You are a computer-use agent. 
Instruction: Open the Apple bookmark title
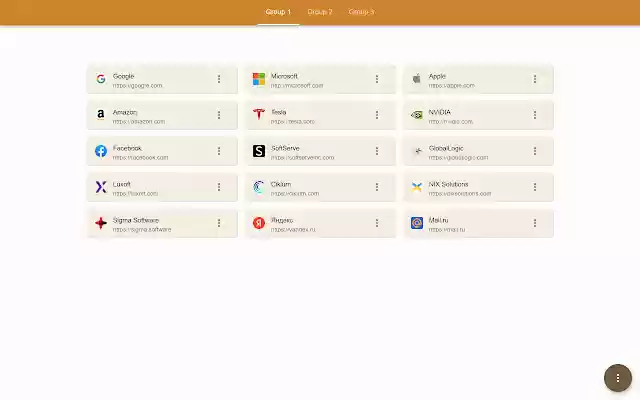(x=437, y=76)
